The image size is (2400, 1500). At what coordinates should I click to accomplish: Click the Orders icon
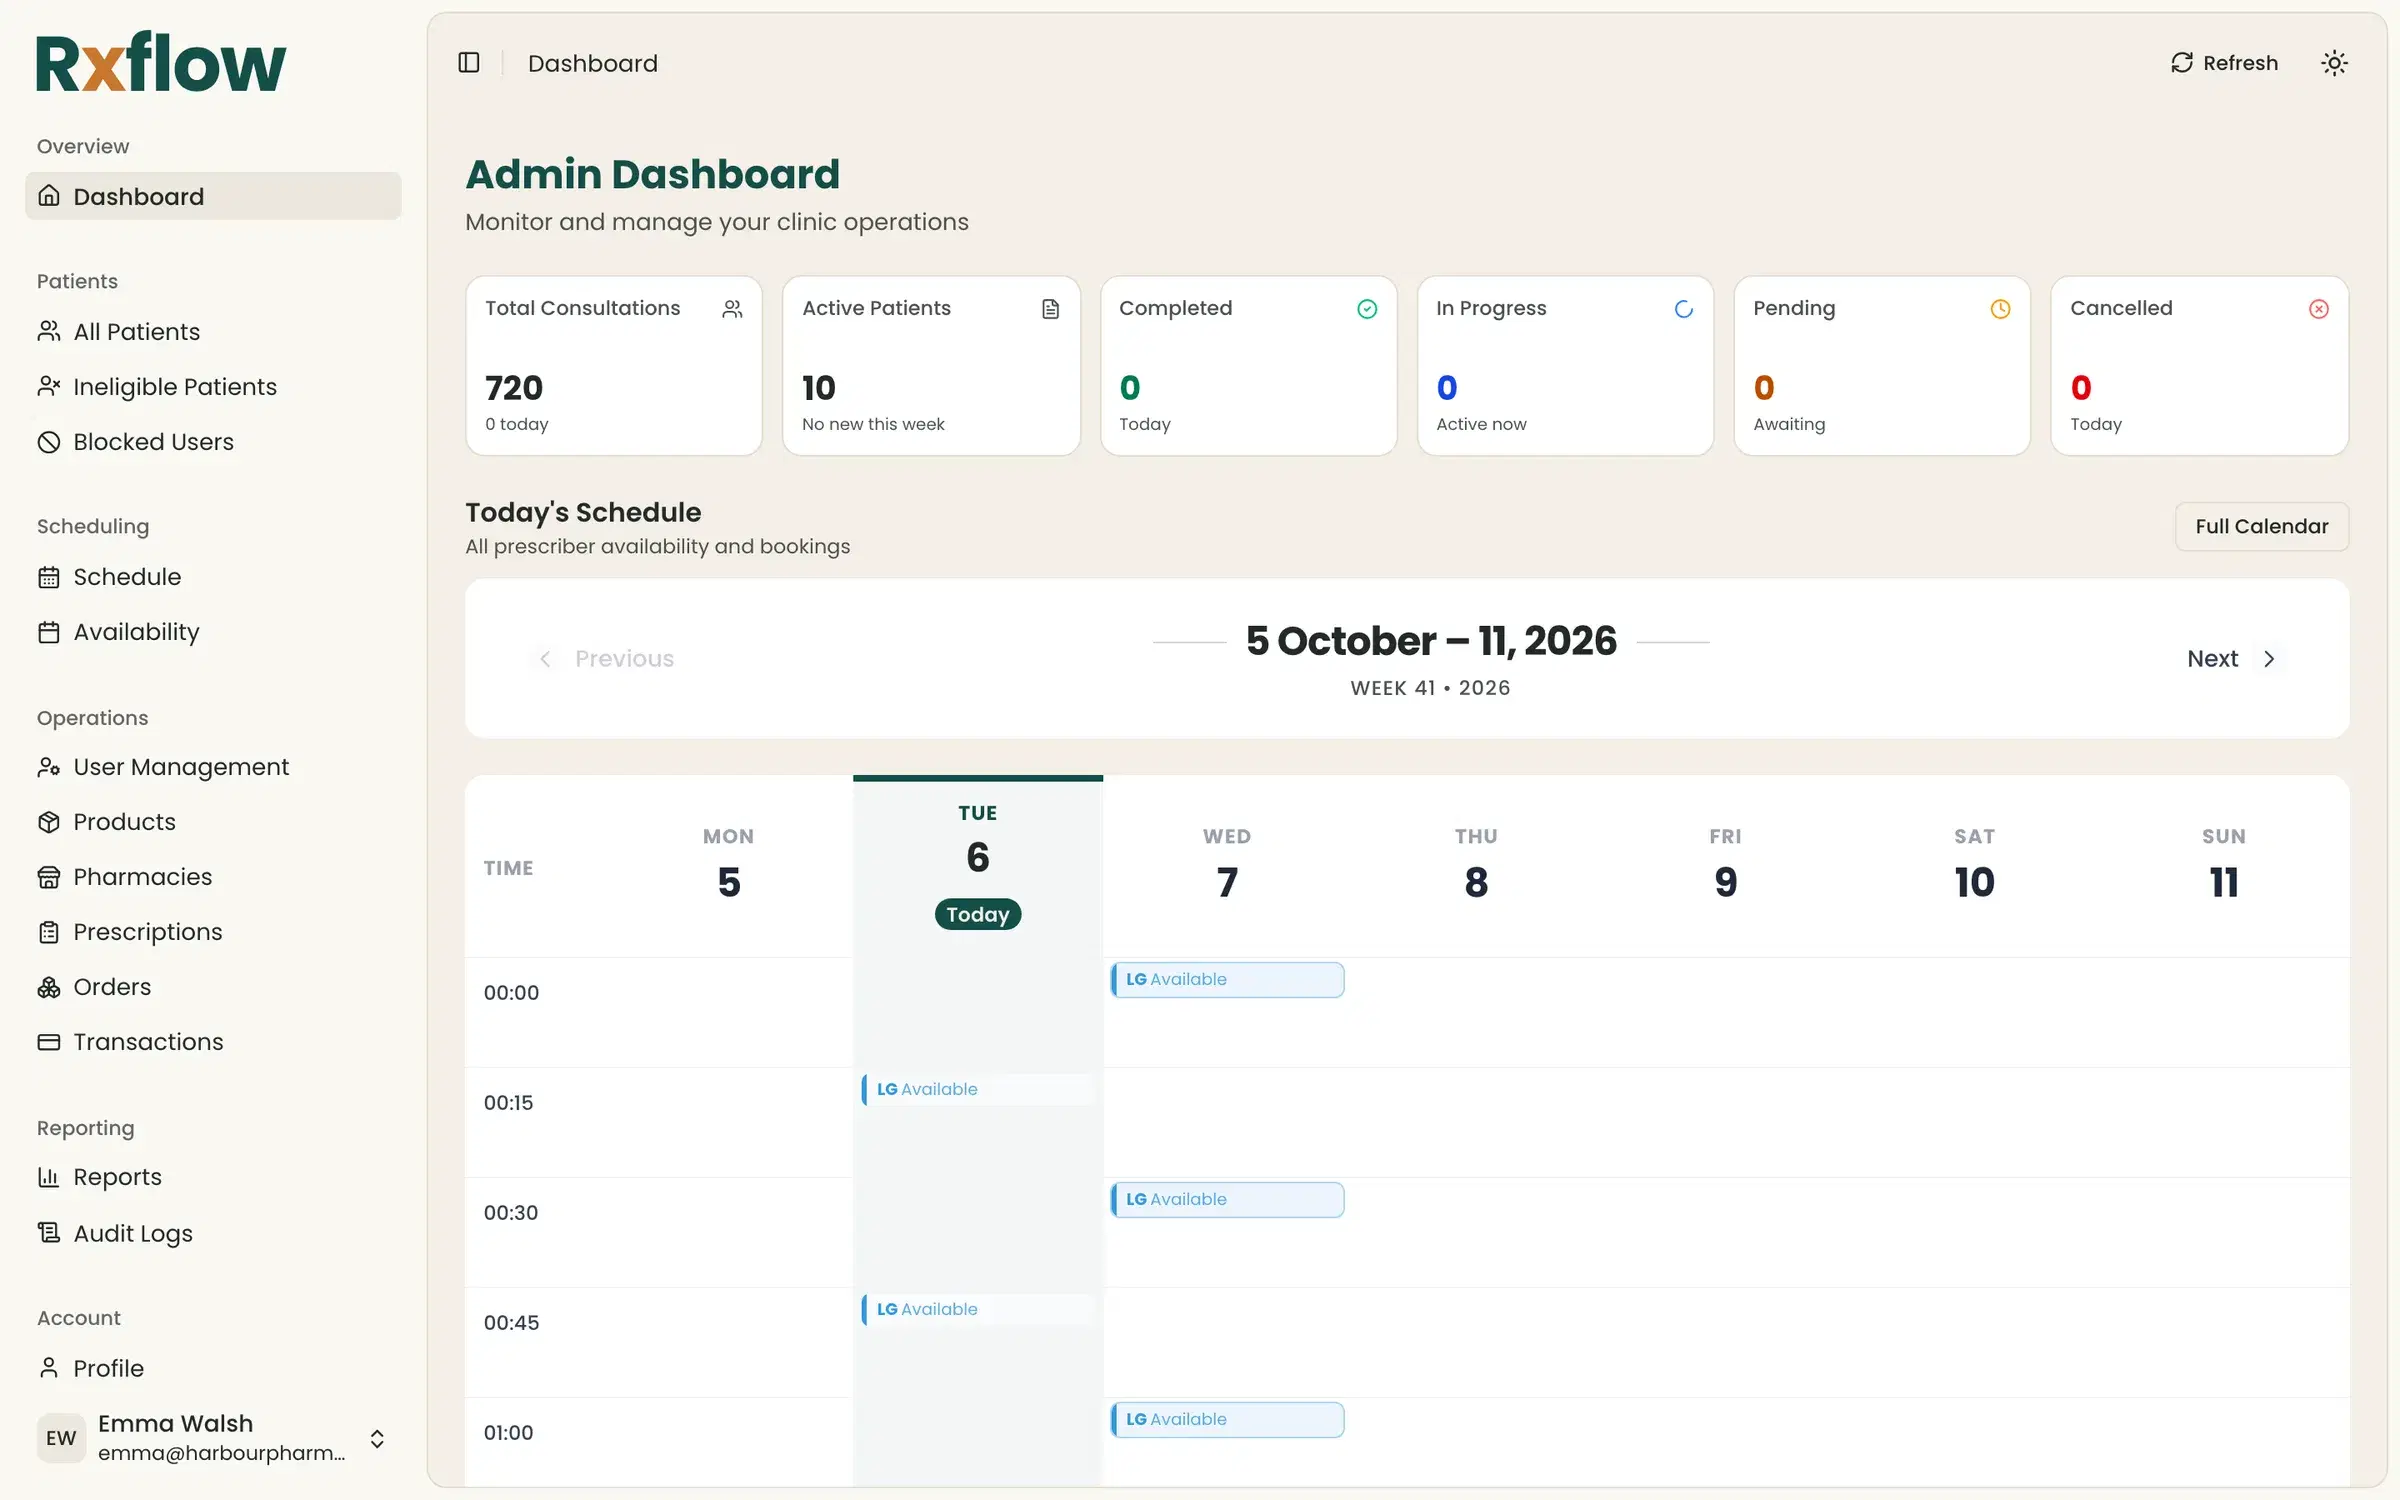click(49, 986)
